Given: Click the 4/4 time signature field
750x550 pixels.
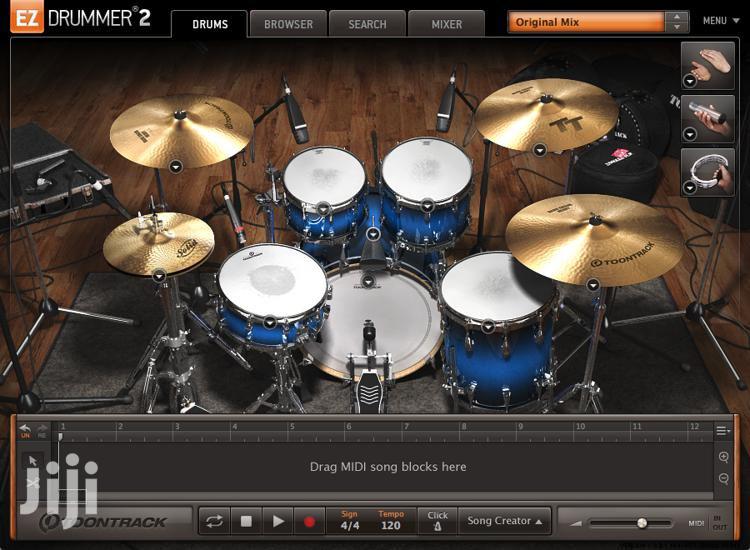Looking at the screenshot, I should (350, 525).
